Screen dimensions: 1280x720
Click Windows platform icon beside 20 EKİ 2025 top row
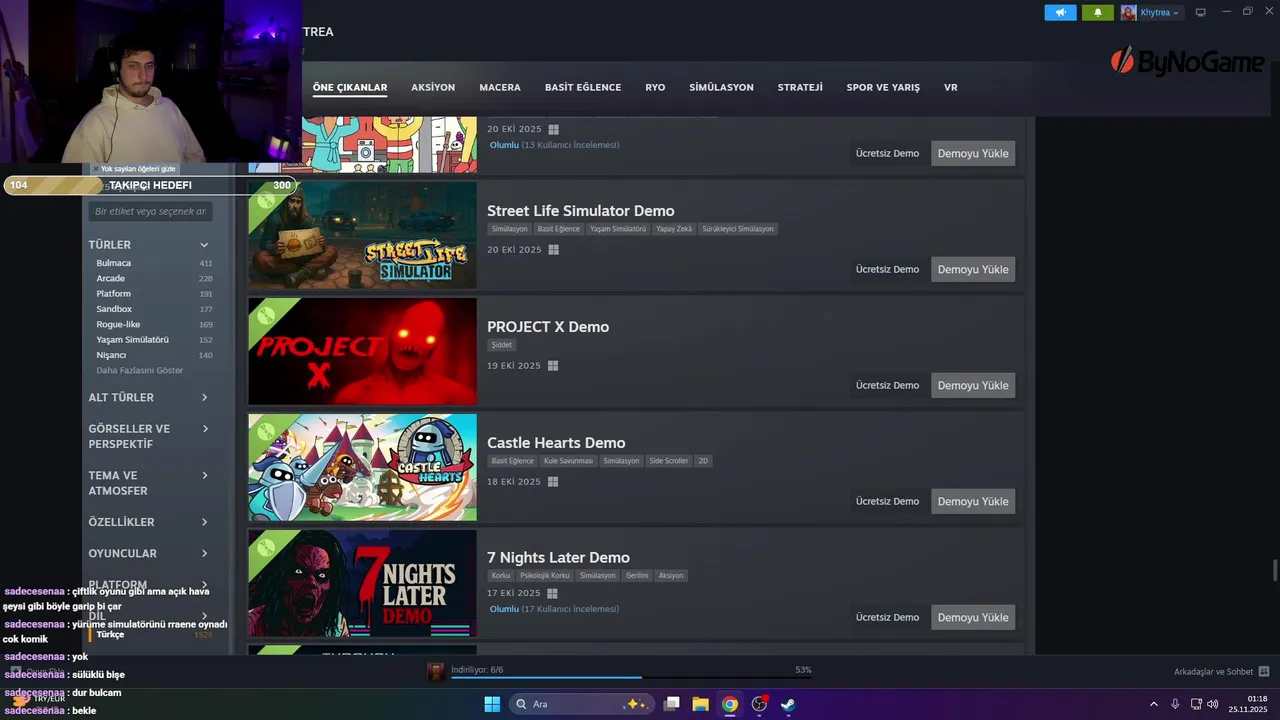click(553, 130)
